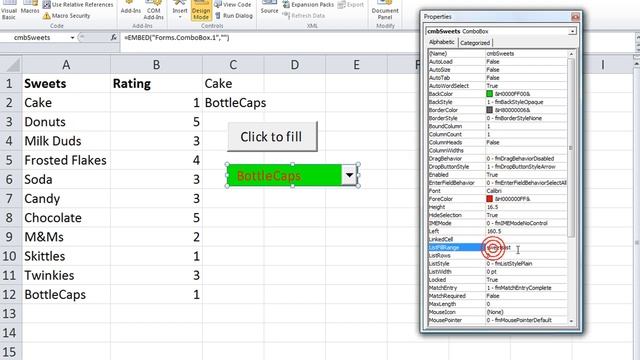Click the Properties list scroll-down arrow
The image size is (640, 360).
click(x=571, y=321)
